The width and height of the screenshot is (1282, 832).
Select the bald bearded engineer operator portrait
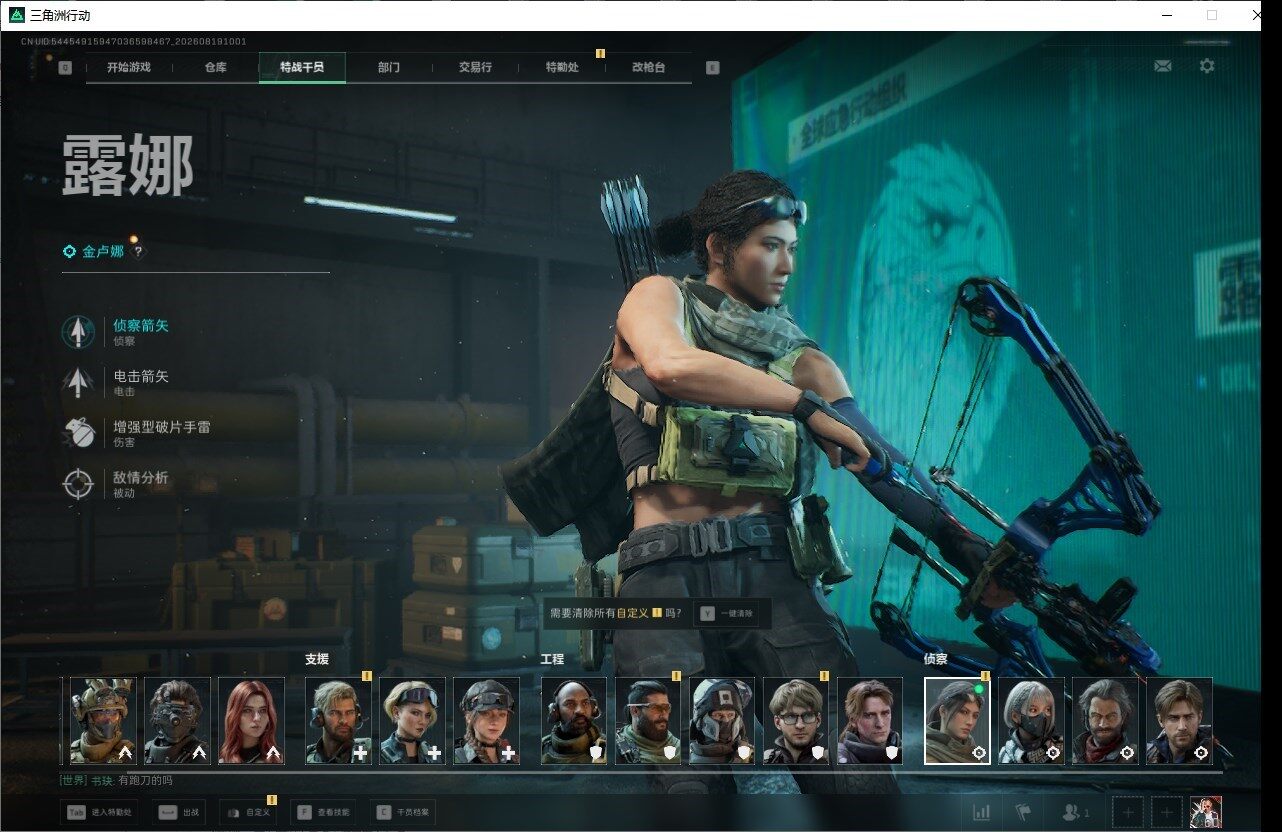[x=574, y=721]
